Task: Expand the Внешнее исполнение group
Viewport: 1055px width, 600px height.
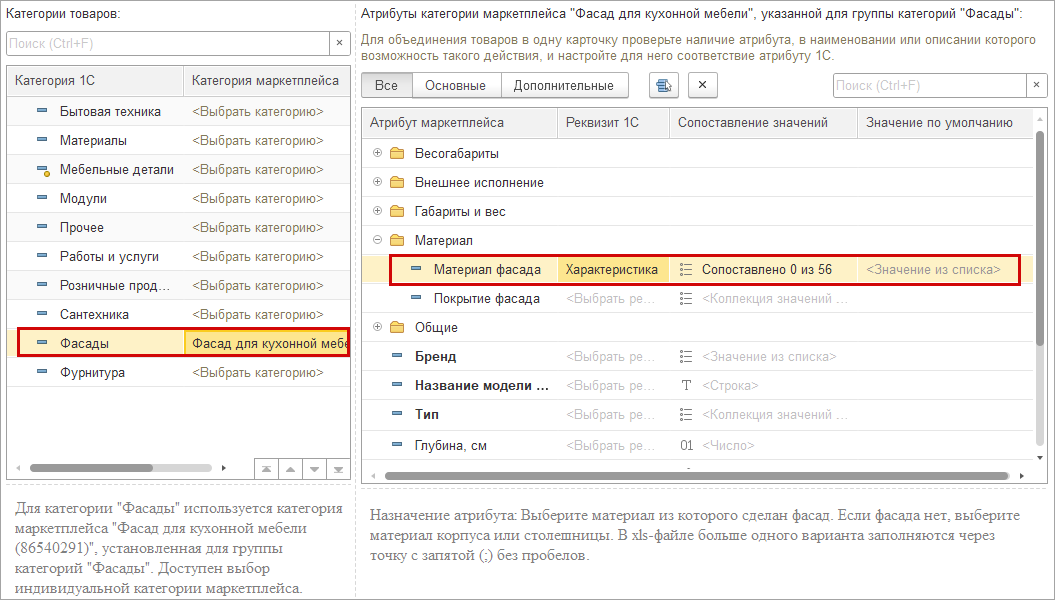Action: tap(377, 182)
